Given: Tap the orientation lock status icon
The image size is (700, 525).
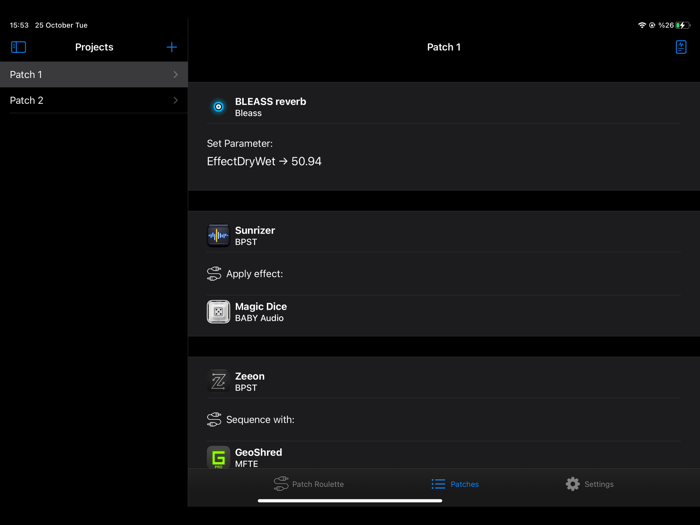Looking at the screenshot, I should coord(652,25).
